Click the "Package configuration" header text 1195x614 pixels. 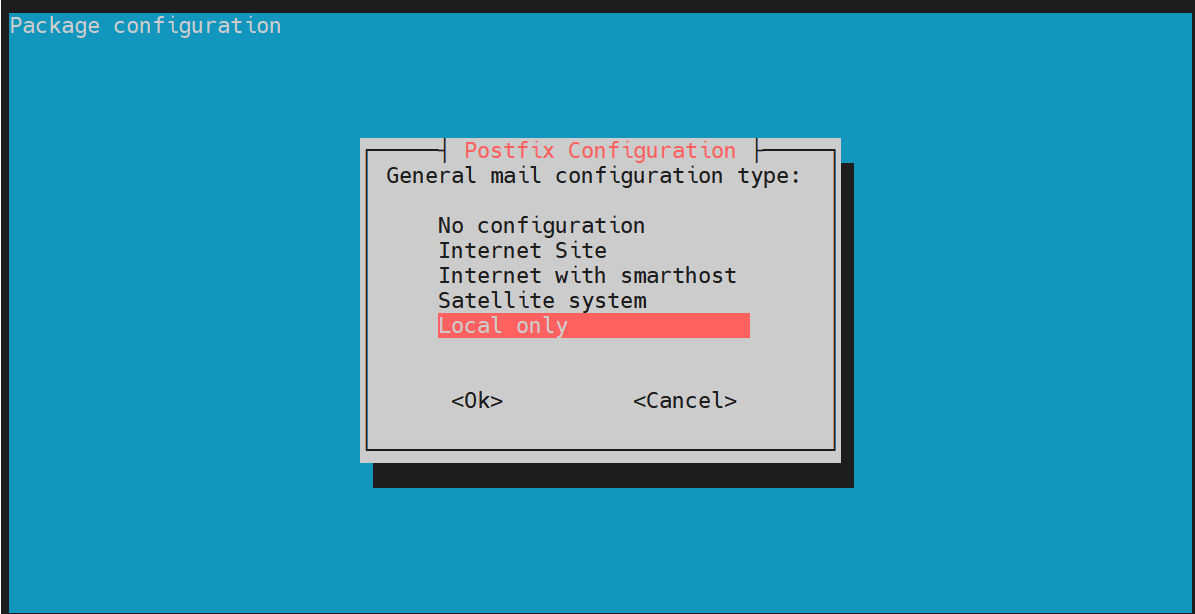point(146,26)
